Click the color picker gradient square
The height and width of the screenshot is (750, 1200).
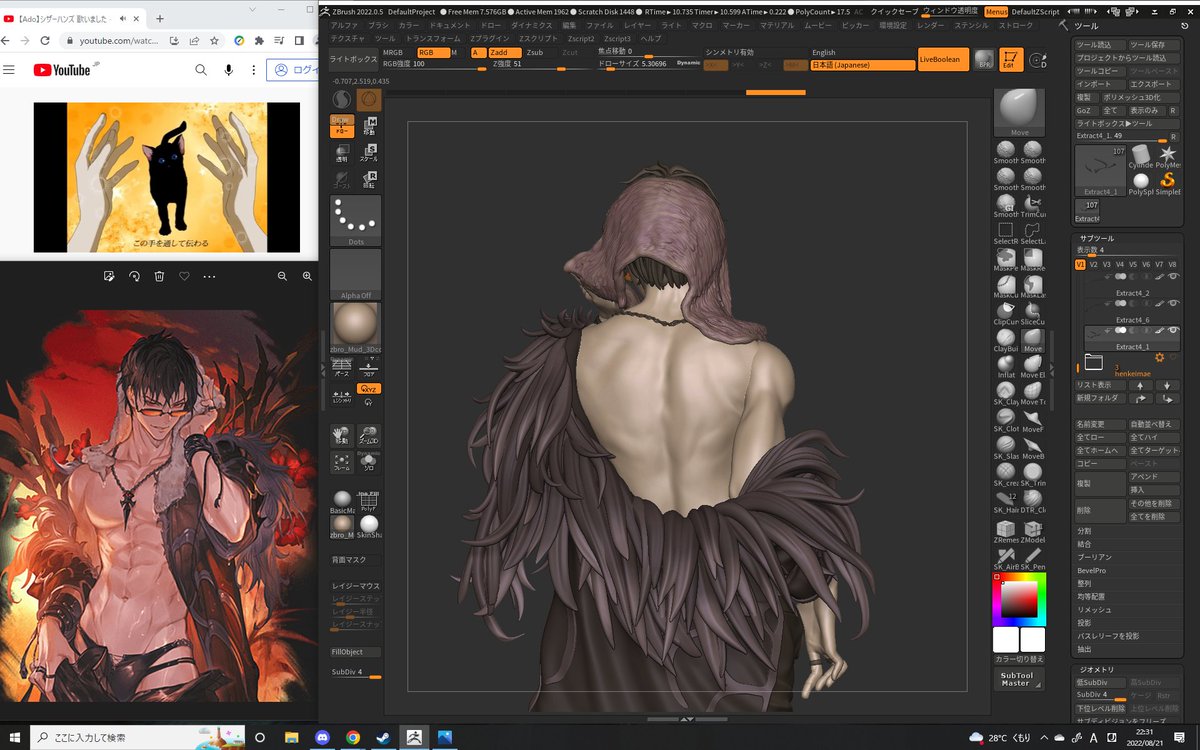tap(1020, 598)
